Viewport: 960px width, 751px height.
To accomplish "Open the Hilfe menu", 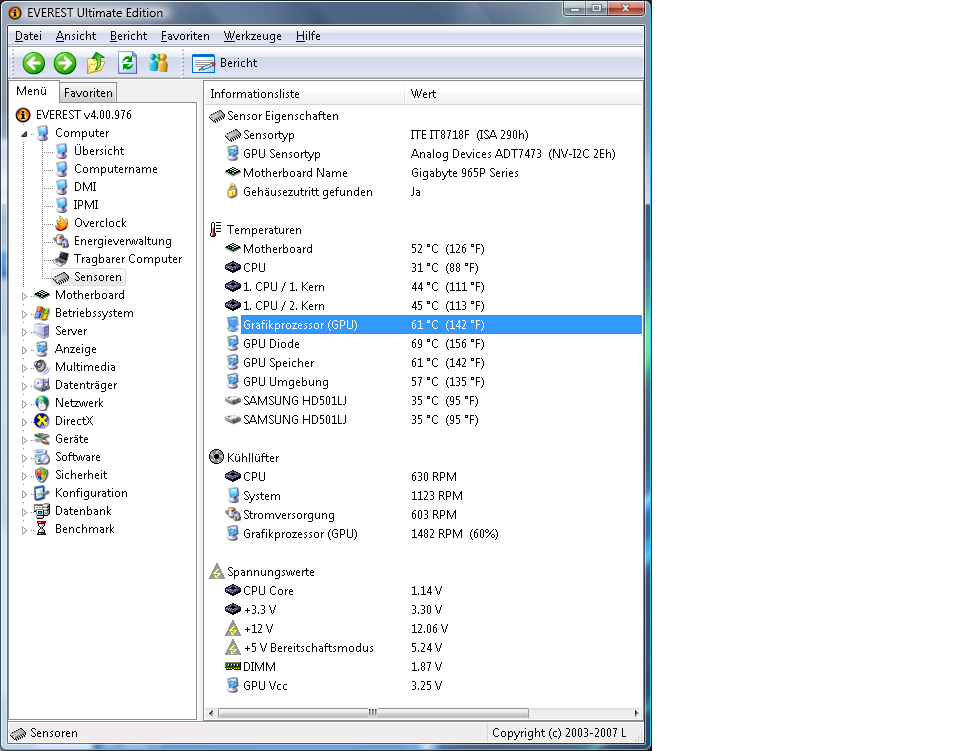I will [308, 36].
